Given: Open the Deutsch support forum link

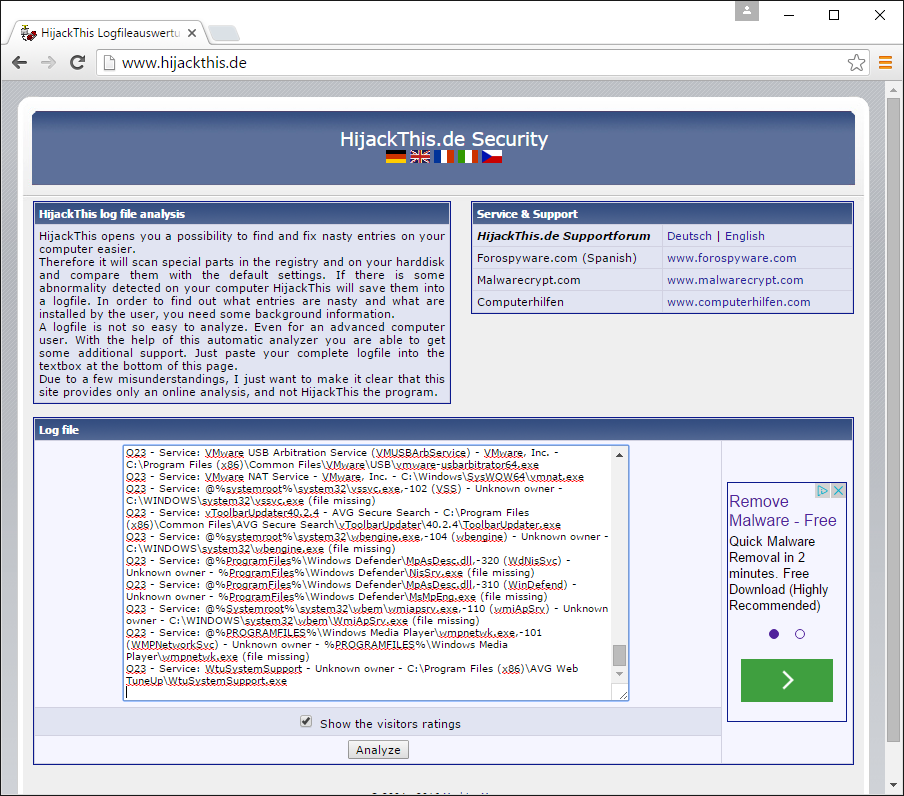Looking at the screenshot, I should [689, 236].
